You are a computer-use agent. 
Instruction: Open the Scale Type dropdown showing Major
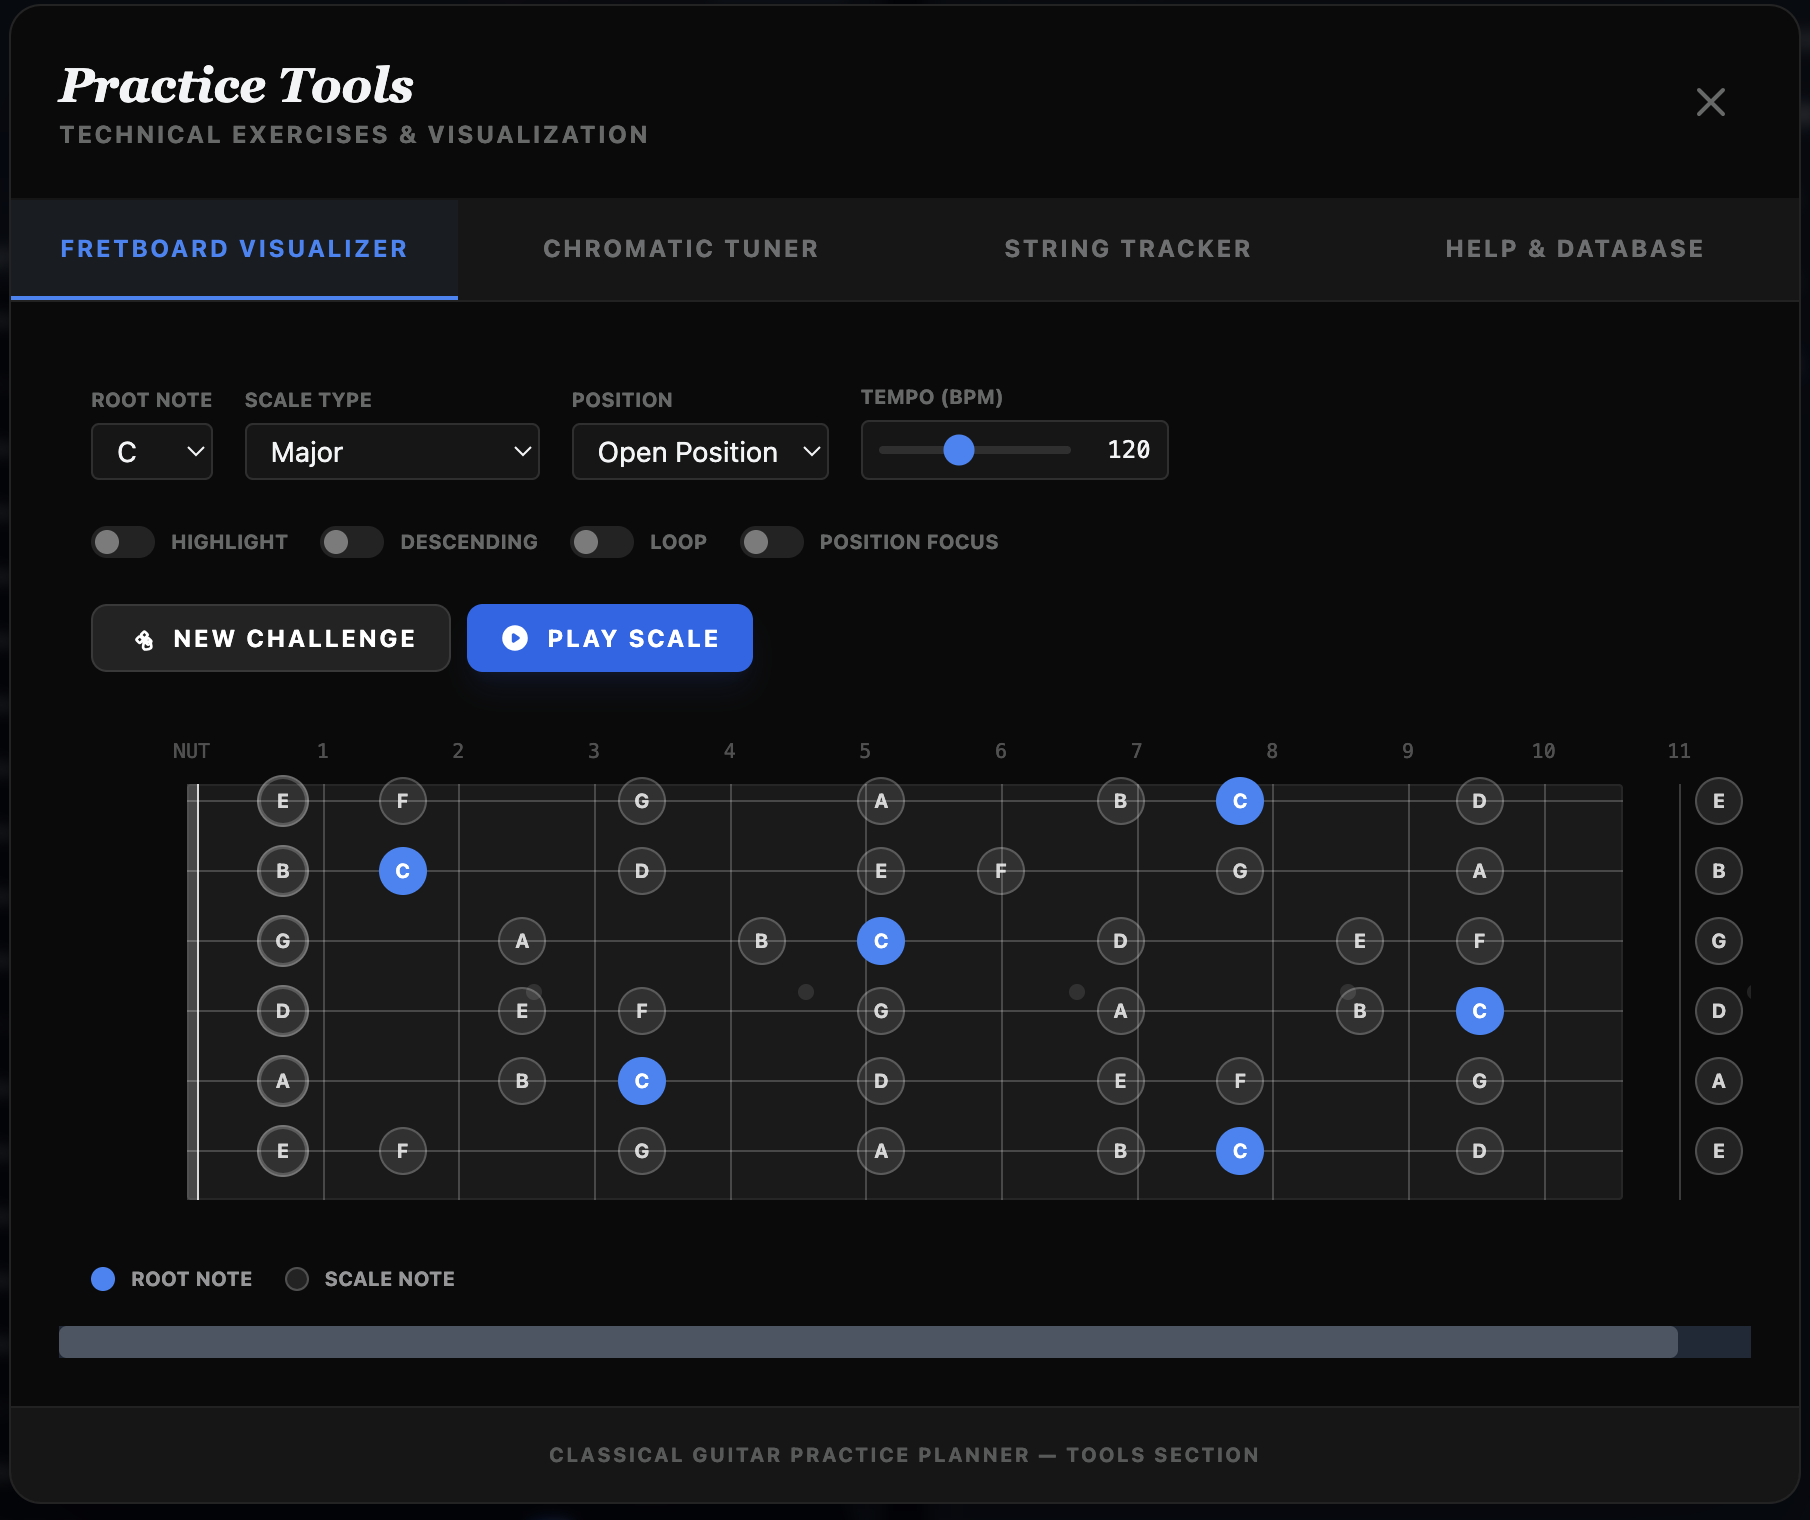(x=392, y=452)
